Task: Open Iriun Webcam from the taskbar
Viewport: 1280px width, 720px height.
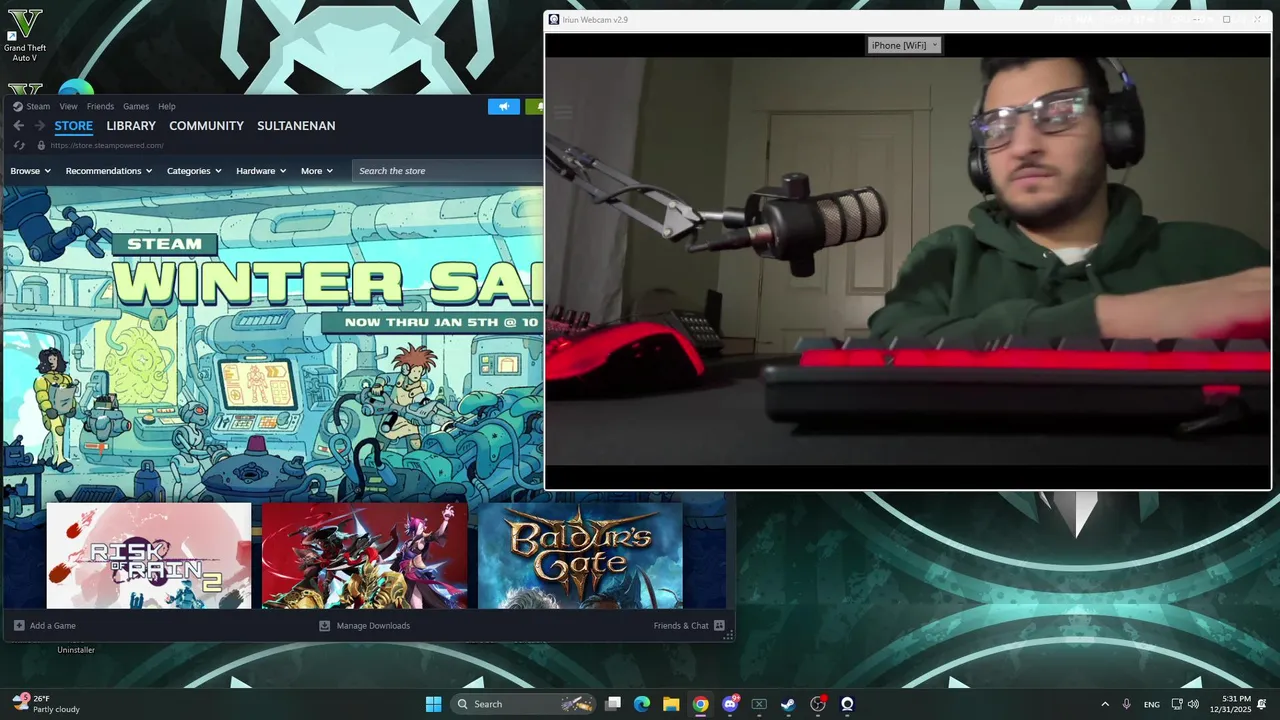Action: coord(847,704)
